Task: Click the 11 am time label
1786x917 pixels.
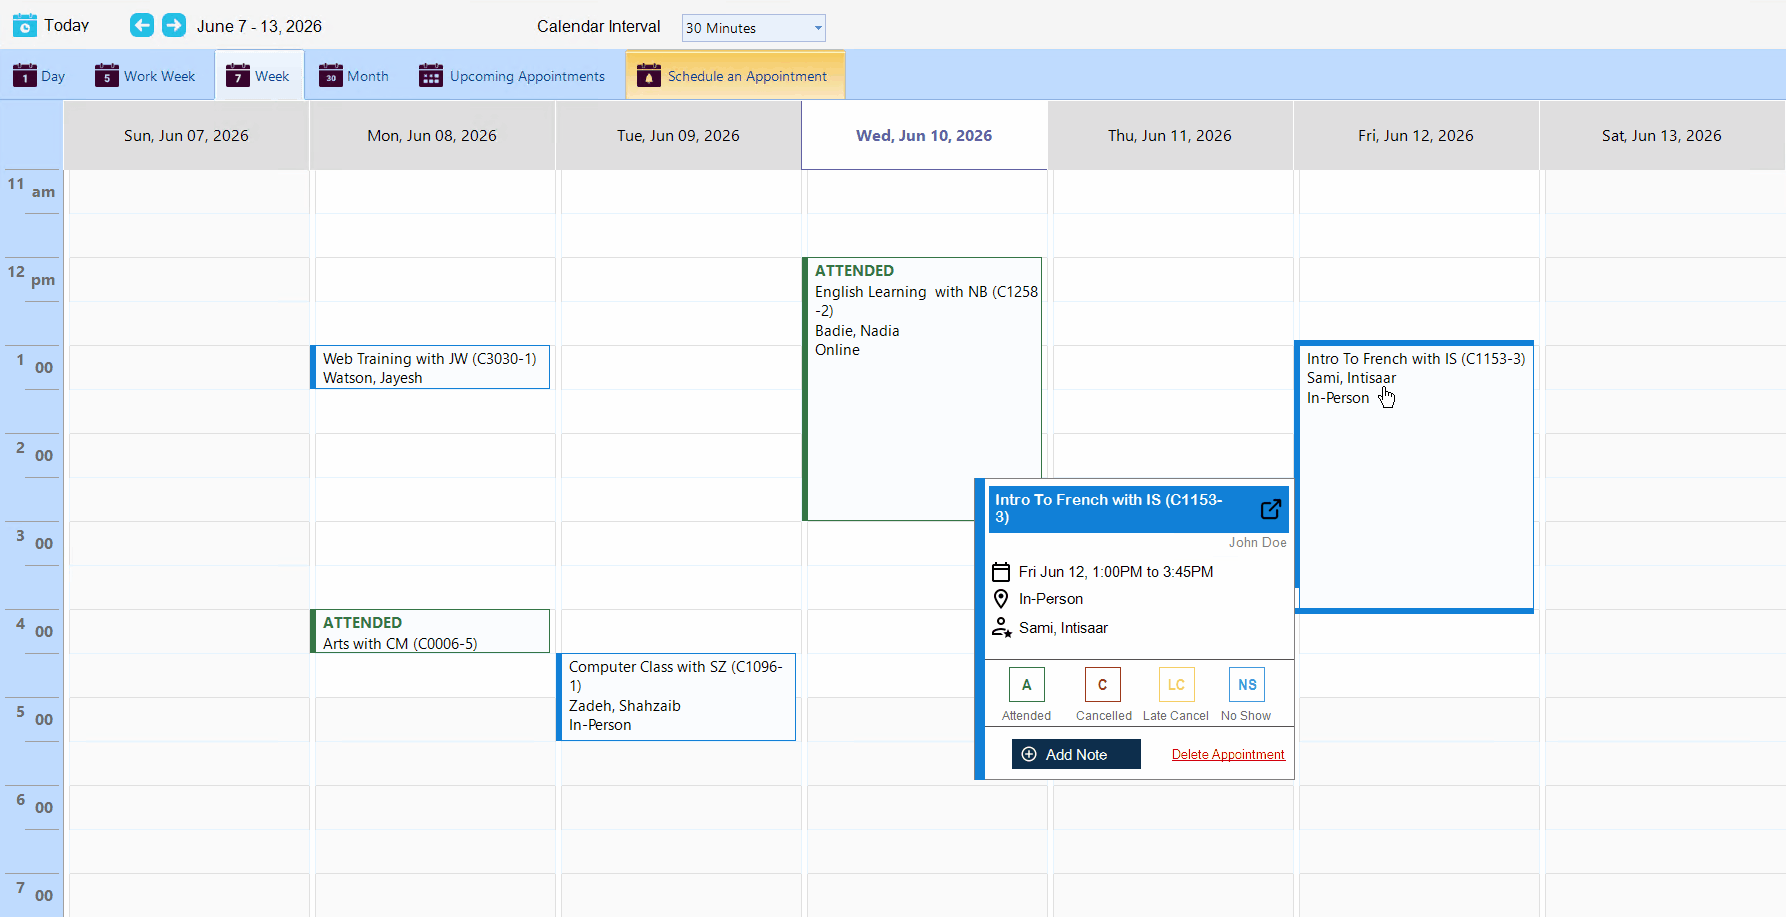Action: click(x=31, y=187)
